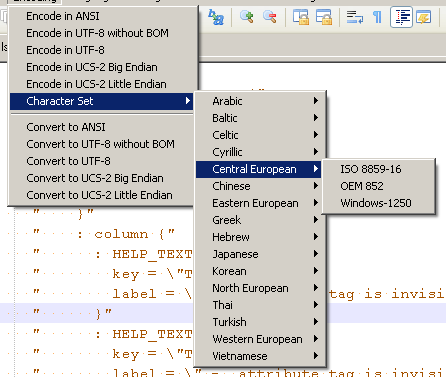Screen dimensions: 446x377
Task: Open the Thai character set submenu
Action: click(260, 305)
